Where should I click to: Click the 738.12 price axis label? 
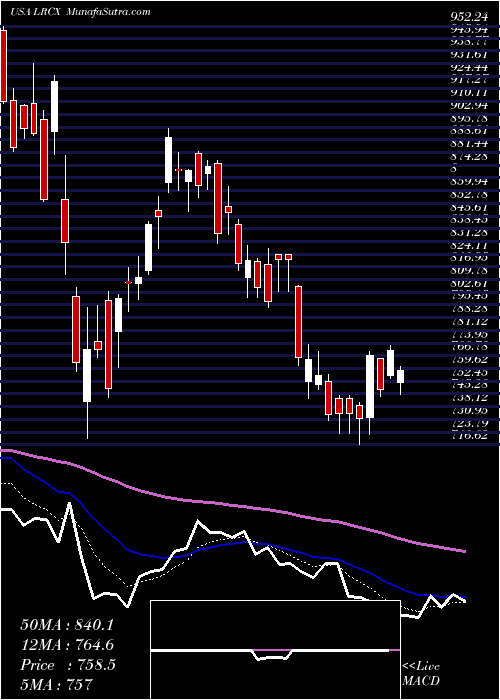[467, 398]
